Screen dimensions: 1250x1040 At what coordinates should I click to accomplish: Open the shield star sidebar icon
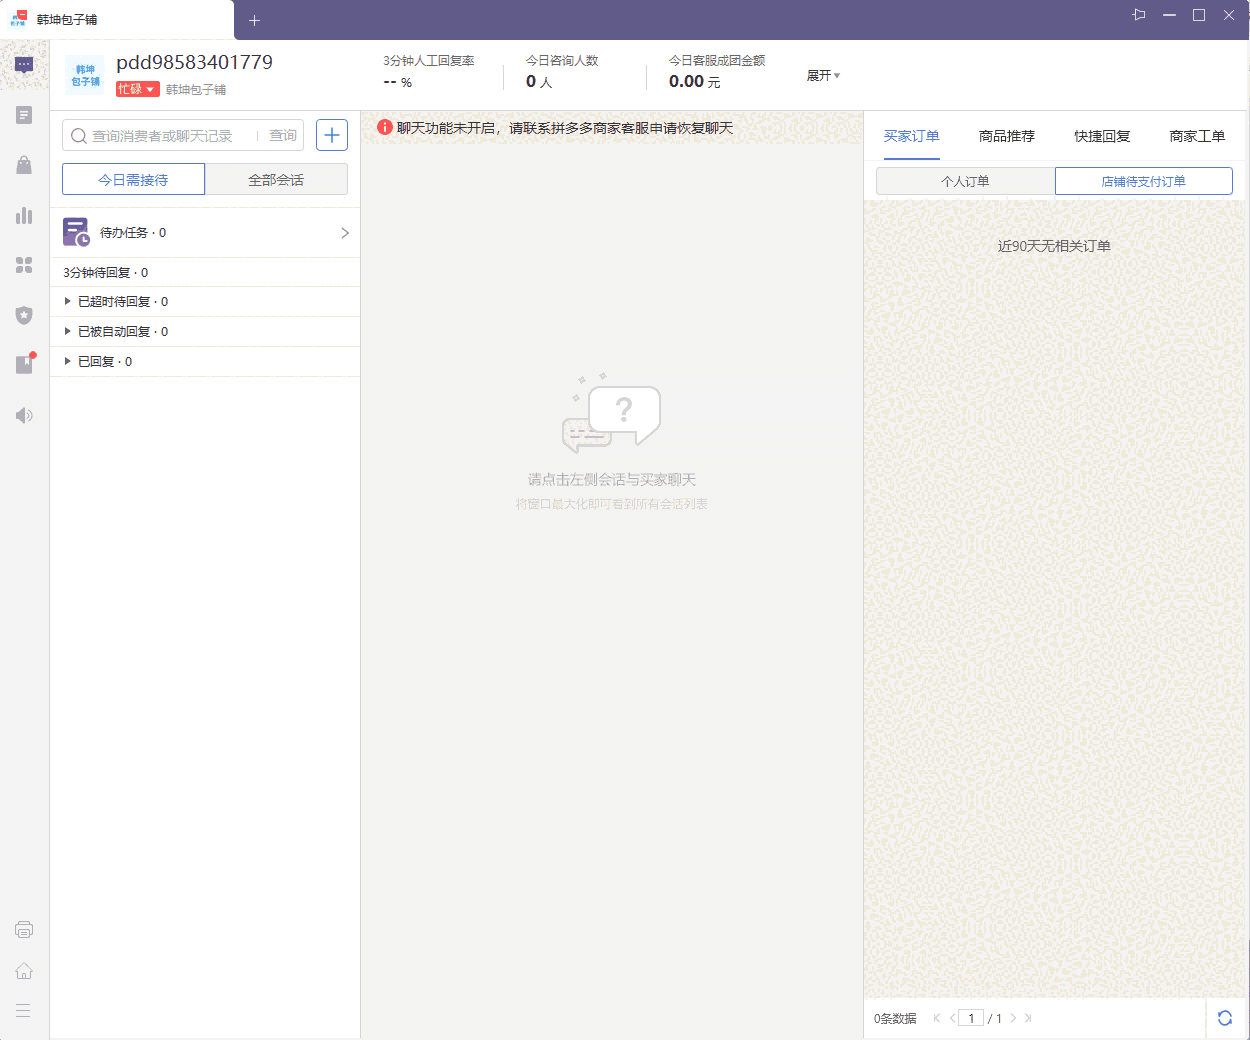(24, 315)
